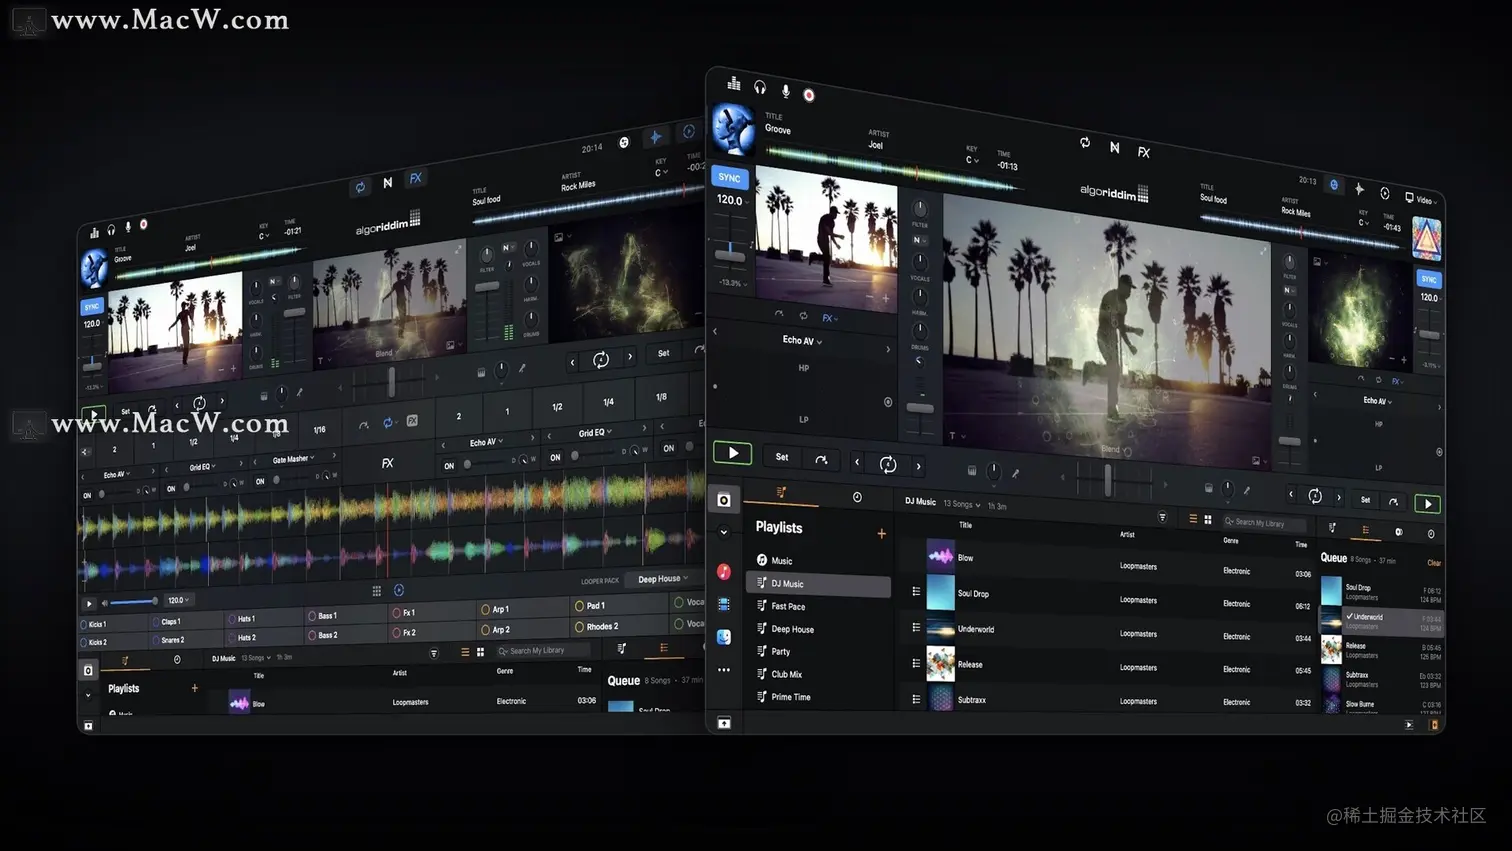Click Neural Mix N icon in right window header
1512x851 pixels.
tap(1114, 147)
